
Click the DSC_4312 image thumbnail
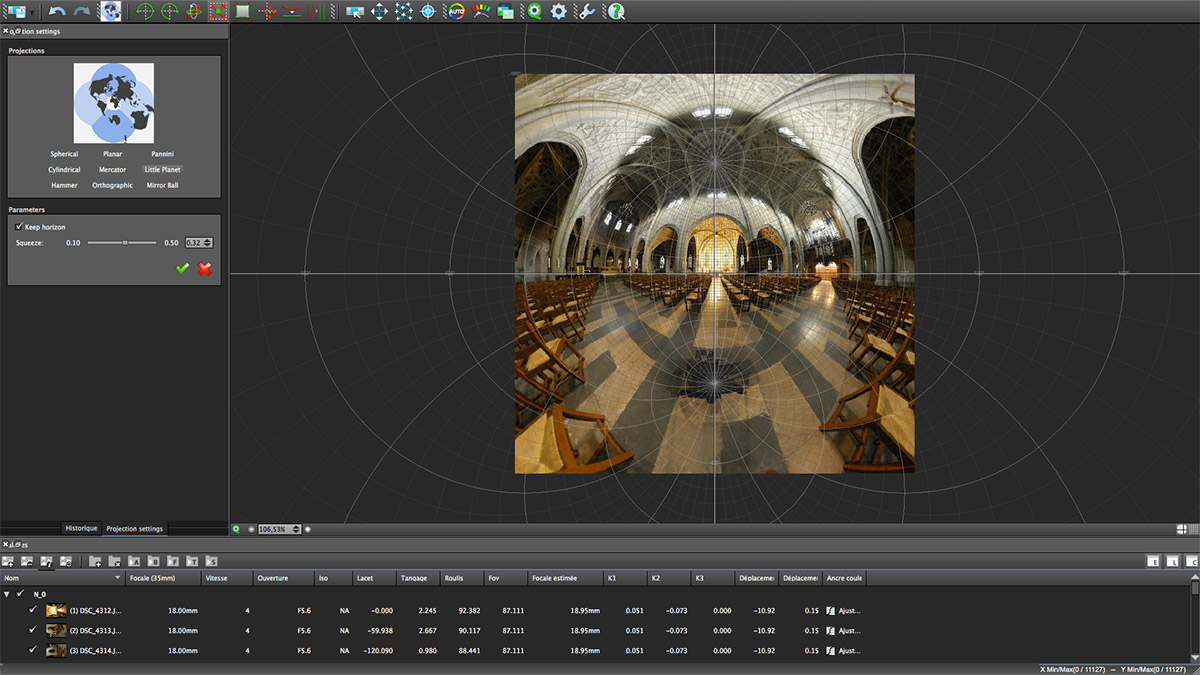[56, 611]
